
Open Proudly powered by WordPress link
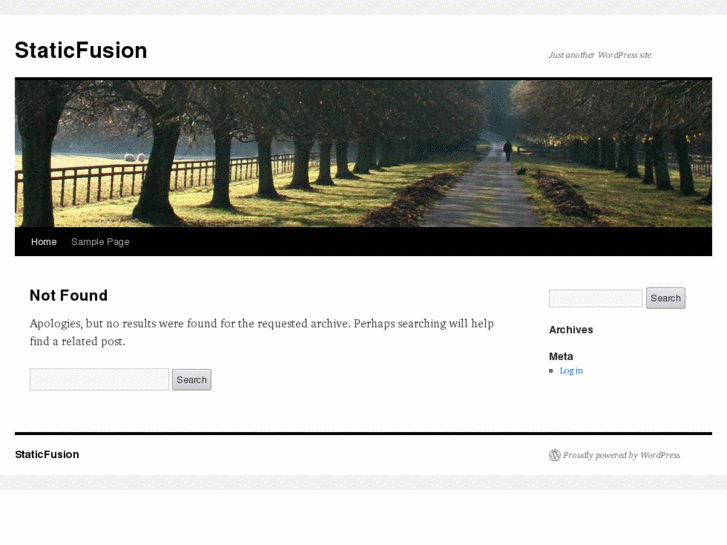pyautogui.click(x=621, y=455)
